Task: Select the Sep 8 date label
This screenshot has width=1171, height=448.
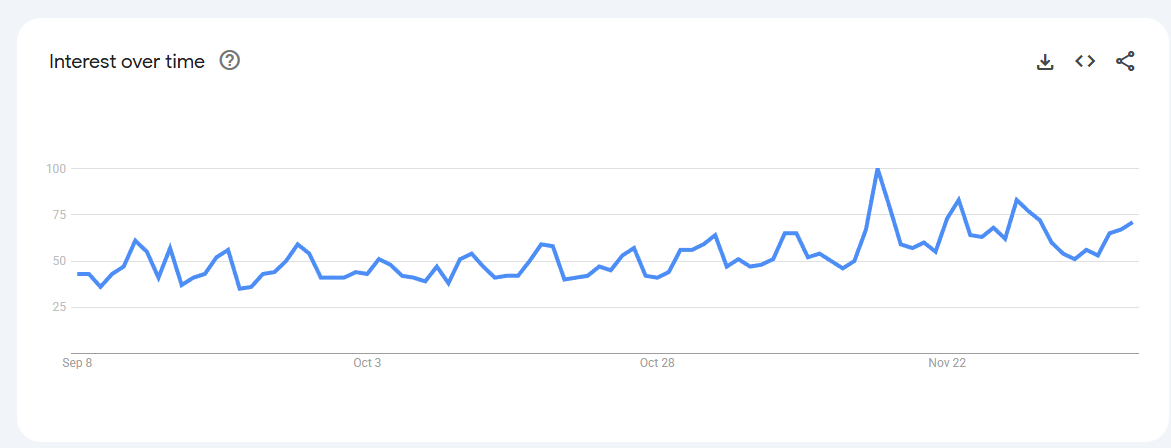Action: tap(77, 363)
